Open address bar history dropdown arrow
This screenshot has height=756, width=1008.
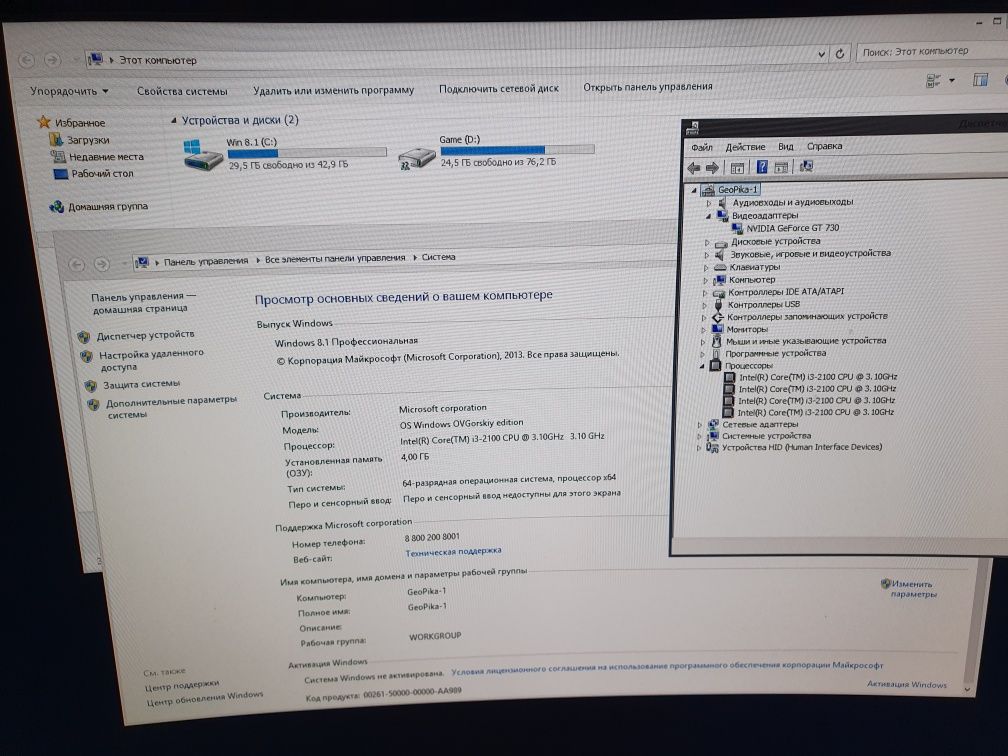[821, 55]
